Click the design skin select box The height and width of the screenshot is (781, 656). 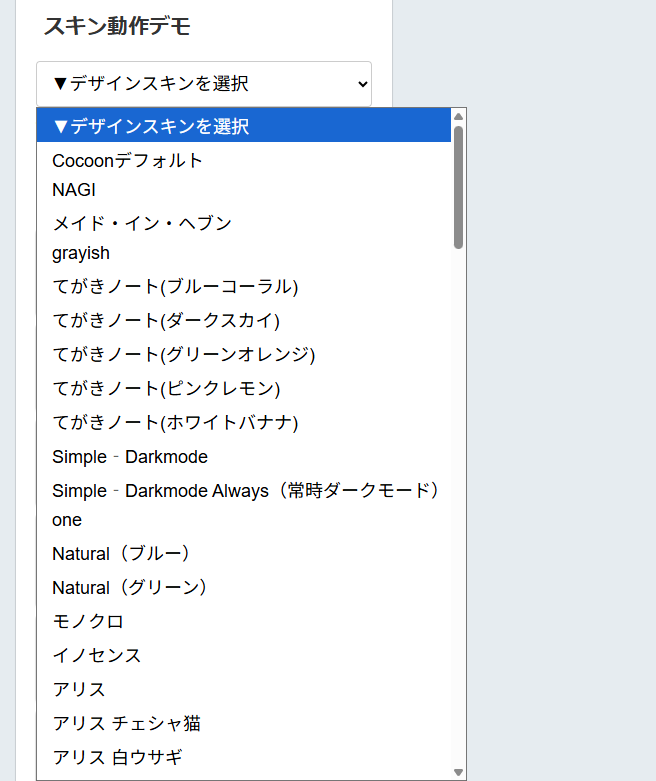point(203,84)
